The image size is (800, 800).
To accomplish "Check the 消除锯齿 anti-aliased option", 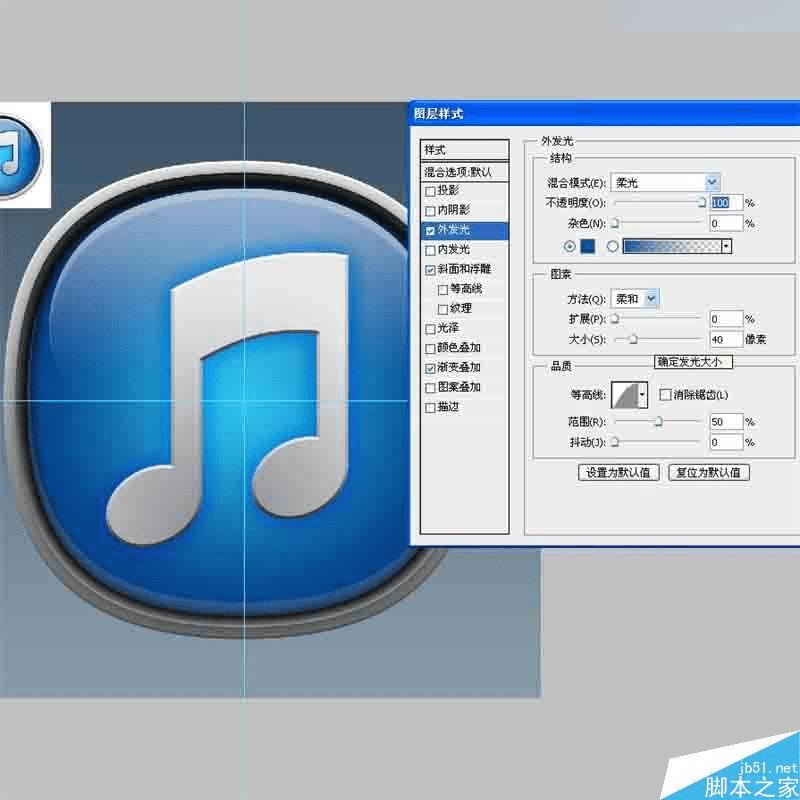I will click(x=664, y=395).
